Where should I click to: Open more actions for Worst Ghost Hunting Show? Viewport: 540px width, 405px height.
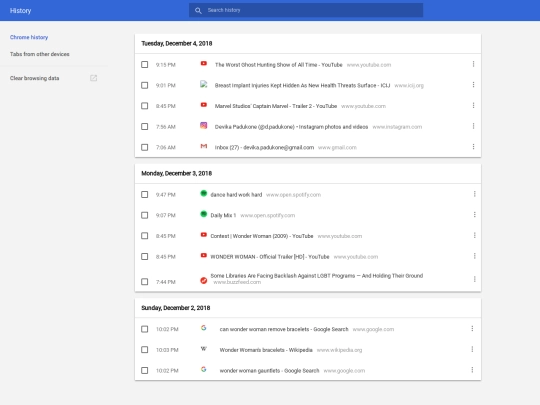(x=474, y=64)
